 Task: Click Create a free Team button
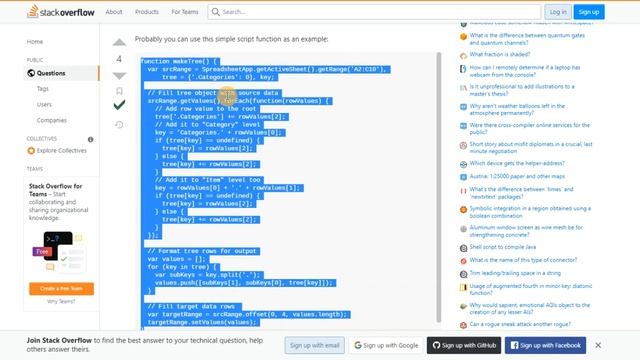pos(61,289)
